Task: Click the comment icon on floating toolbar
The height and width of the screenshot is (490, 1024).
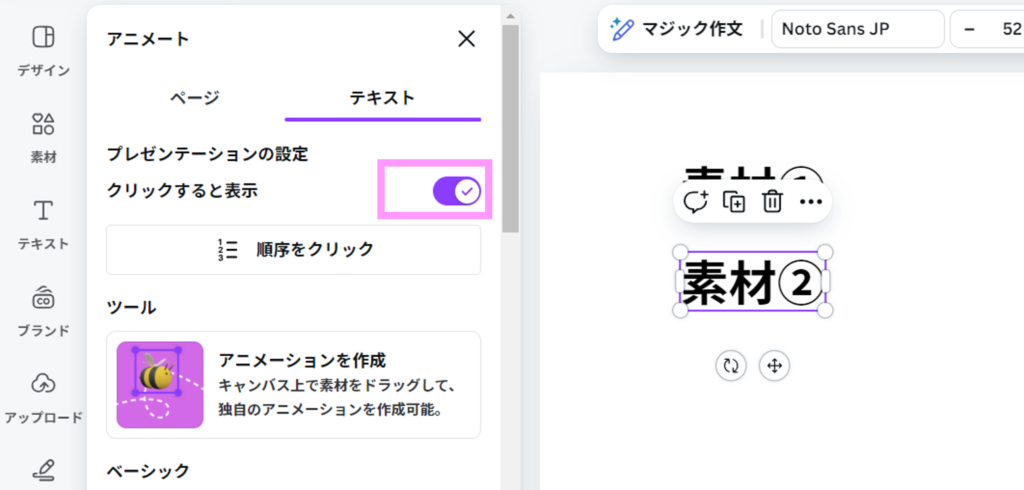Action: 695,202
